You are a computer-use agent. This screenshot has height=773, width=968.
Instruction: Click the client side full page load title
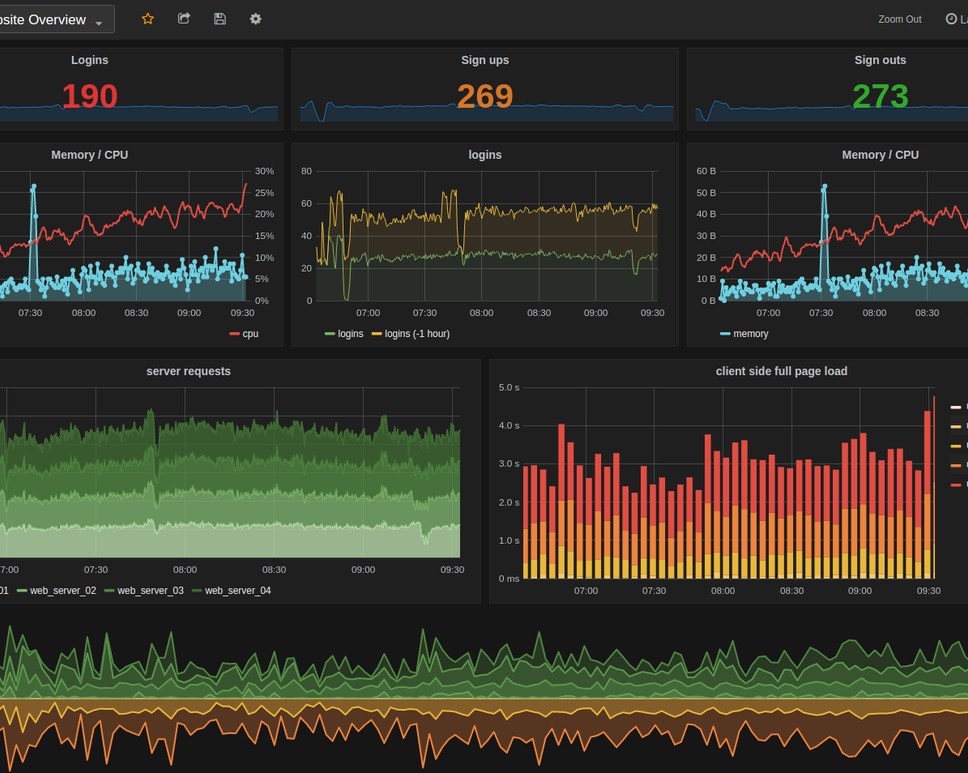781,371
